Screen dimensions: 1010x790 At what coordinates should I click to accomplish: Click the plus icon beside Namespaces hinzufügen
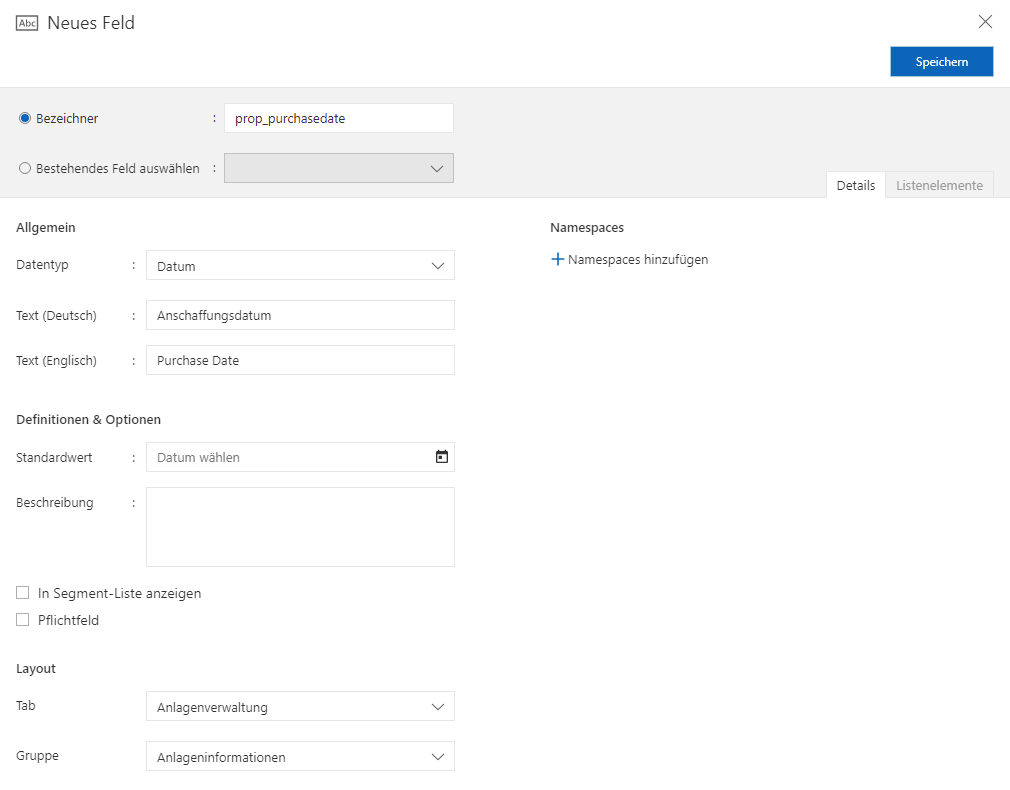click(x=558, y=259)
